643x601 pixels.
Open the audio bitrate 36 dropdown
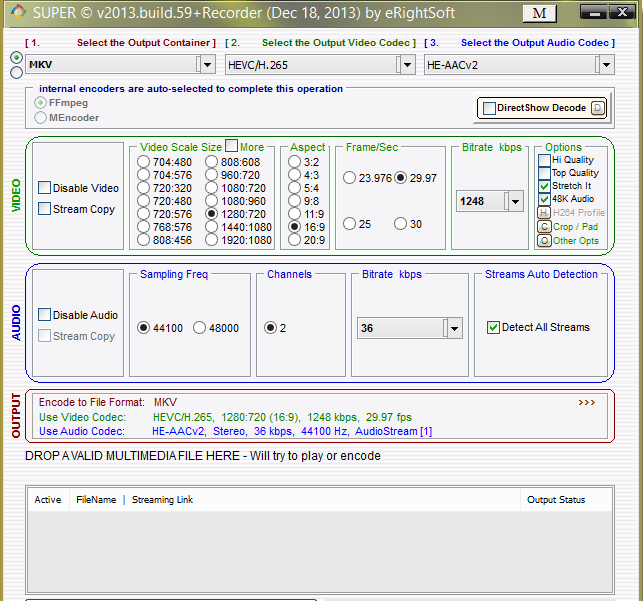(454, 328)
